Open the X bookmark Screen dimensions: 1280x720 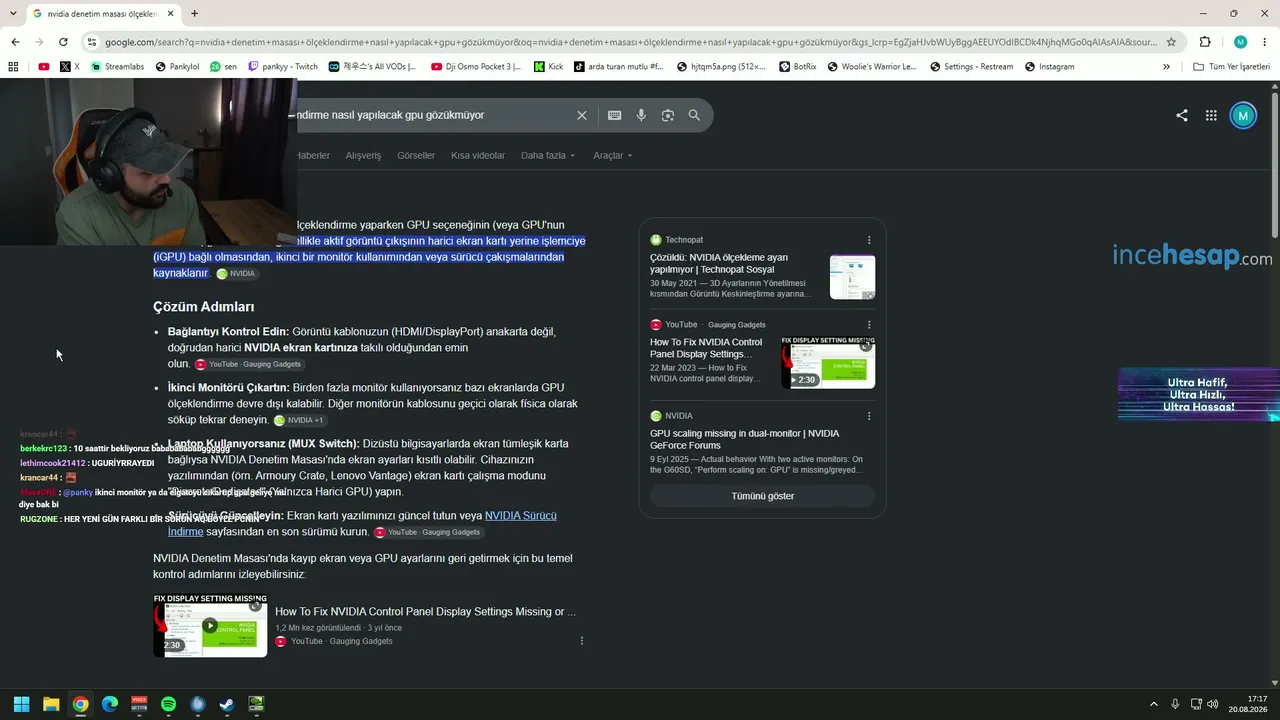click(69, 67)
